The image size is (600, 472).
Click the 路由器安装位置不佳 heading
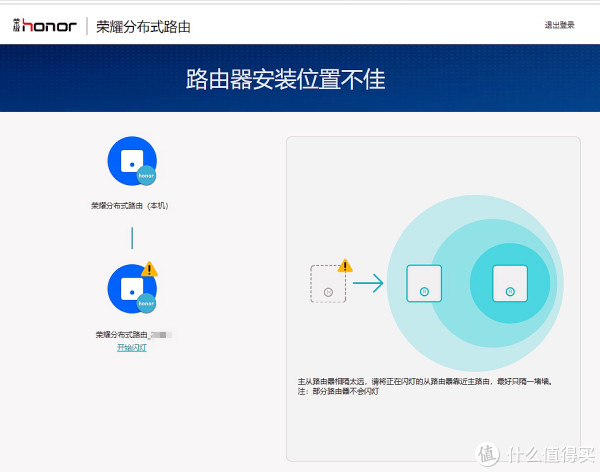(x=286, y=79)
